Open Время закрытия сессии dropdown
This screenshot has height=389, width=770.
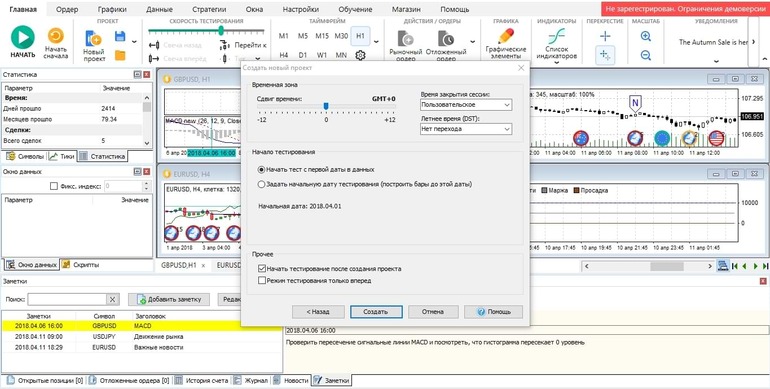(x=466, y=105)
